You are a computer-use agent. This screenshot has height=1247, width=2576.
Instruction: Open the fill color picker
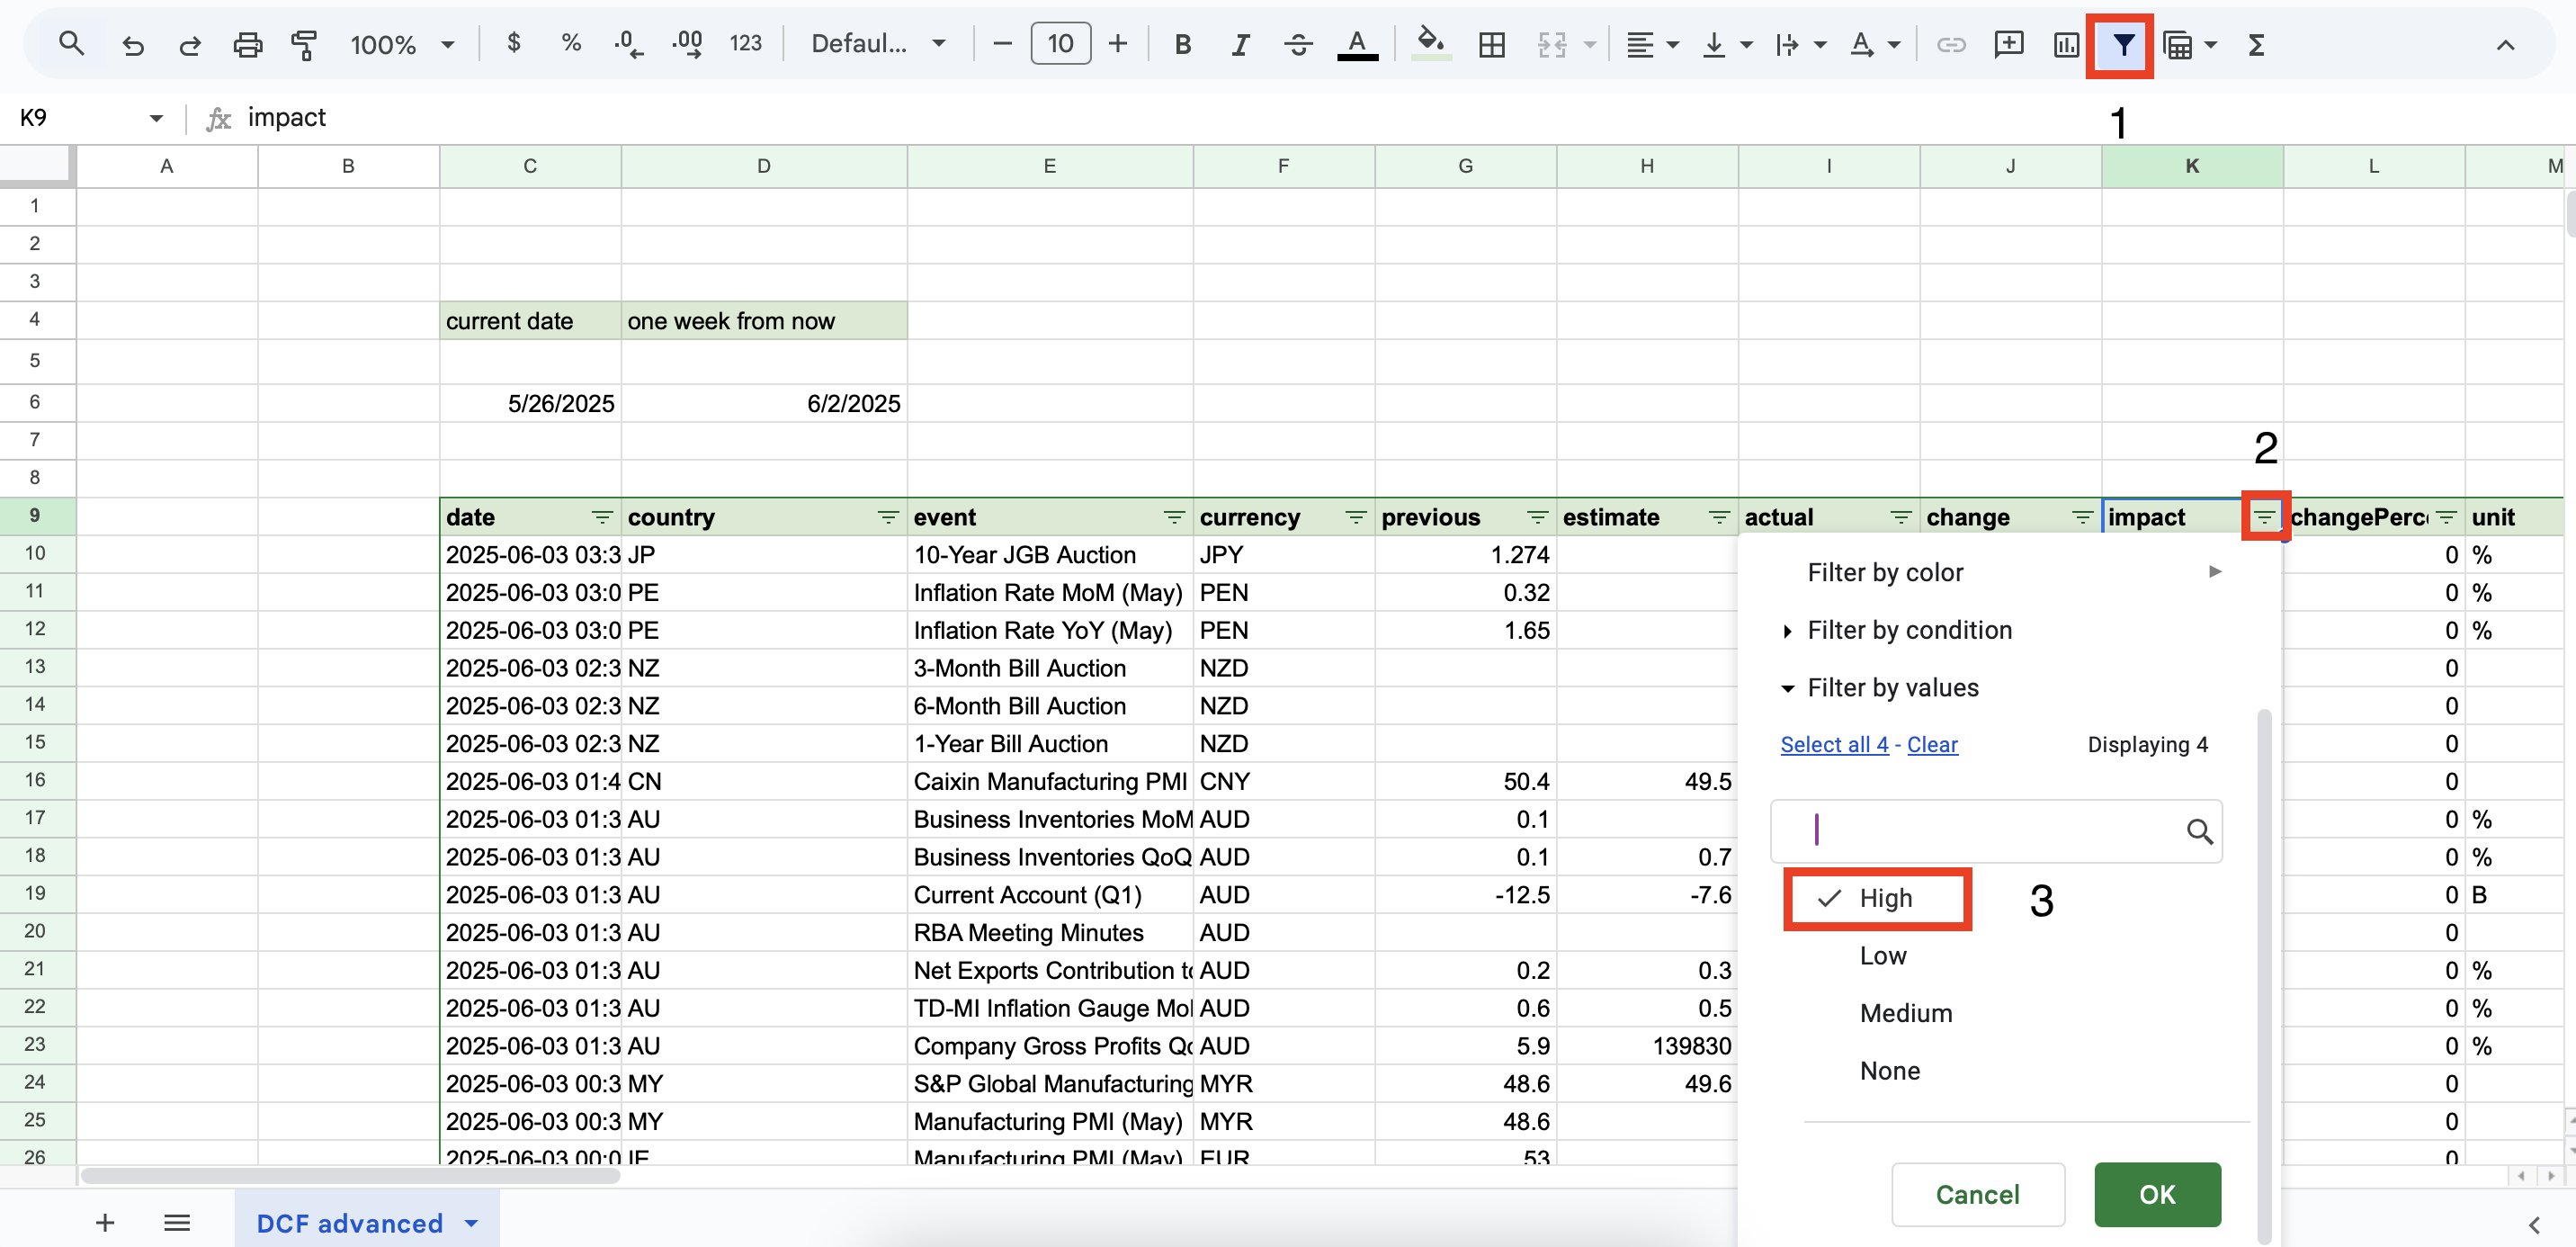coord(1431,44)
